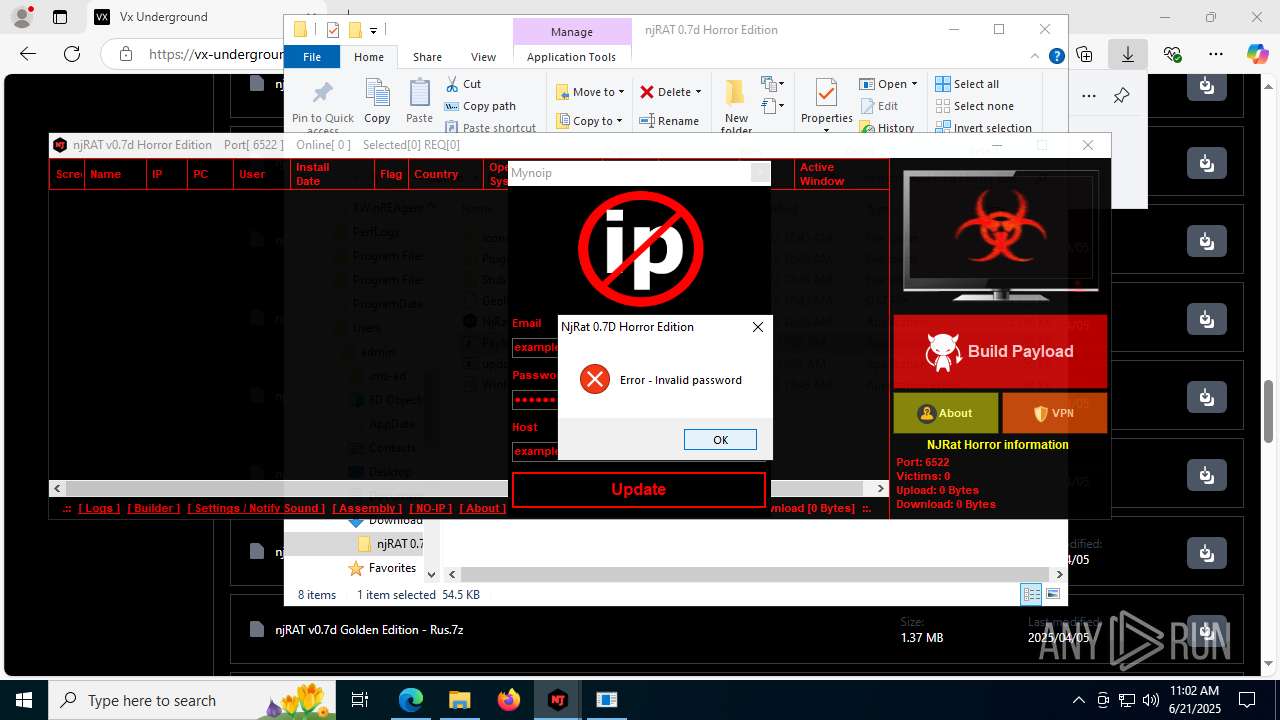The image size is (1280, 720).
Task: Open Edge Copilot icon
Action: 1257,54
